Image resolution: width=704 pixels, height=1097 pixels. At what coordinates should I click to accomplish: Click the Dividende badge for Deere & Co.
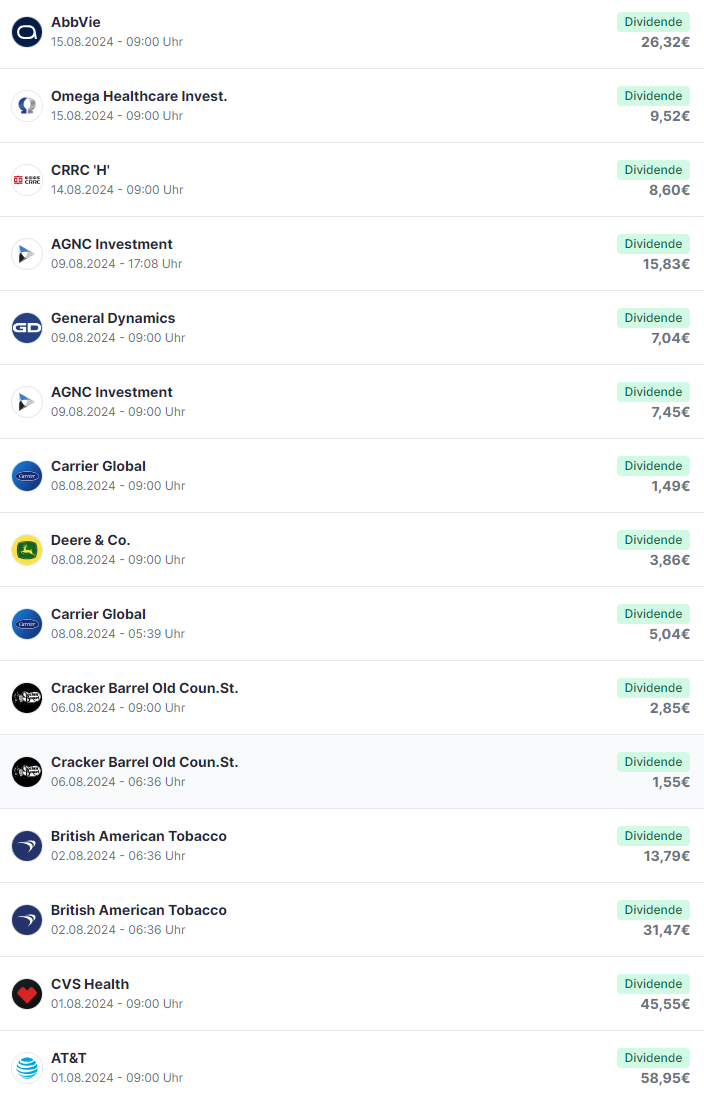[x=653, y=540]
